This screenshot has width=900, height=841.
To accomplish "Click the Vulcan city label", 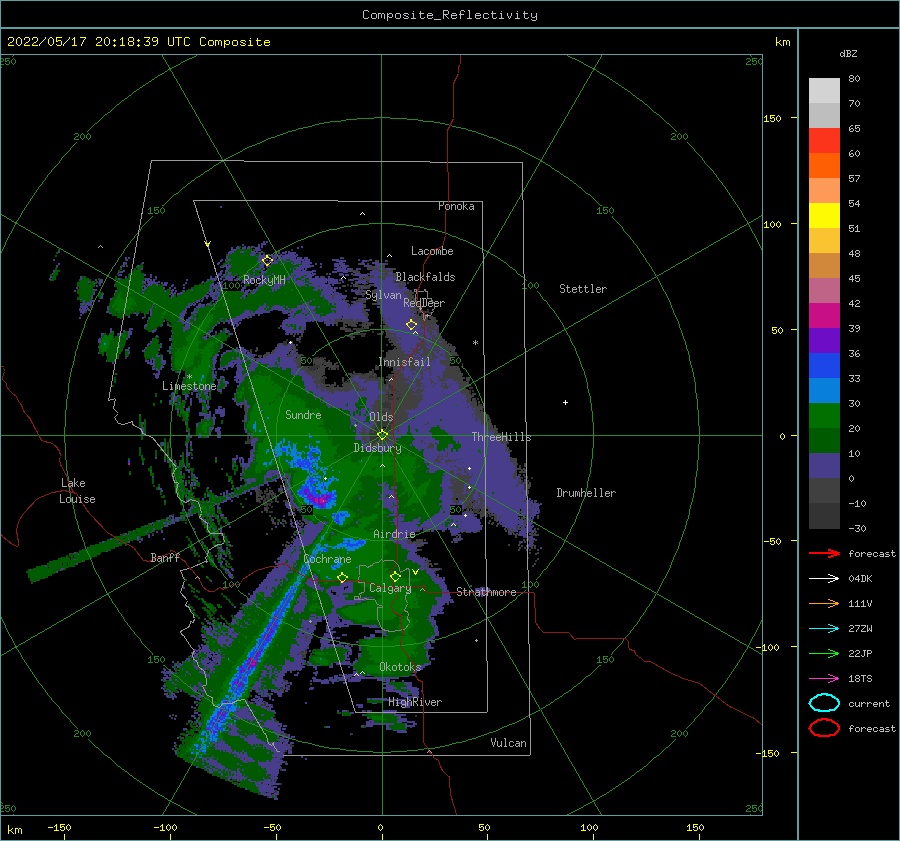I will click(509, 743).
